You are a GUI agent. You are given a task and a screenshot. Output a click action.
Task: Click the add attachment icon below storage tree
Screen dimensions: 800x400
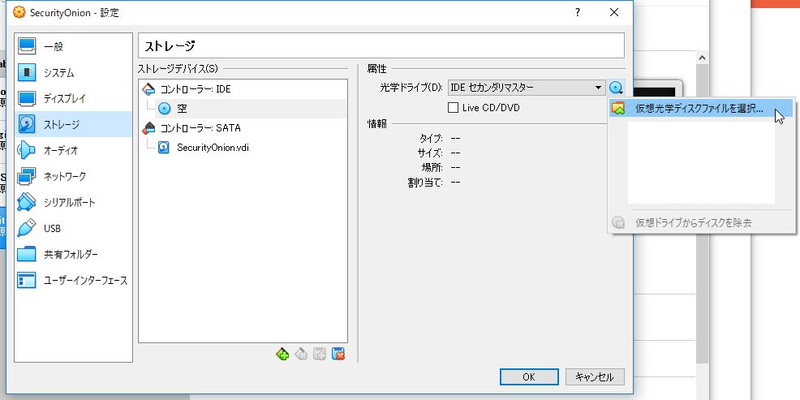click(x=319, y=354)
